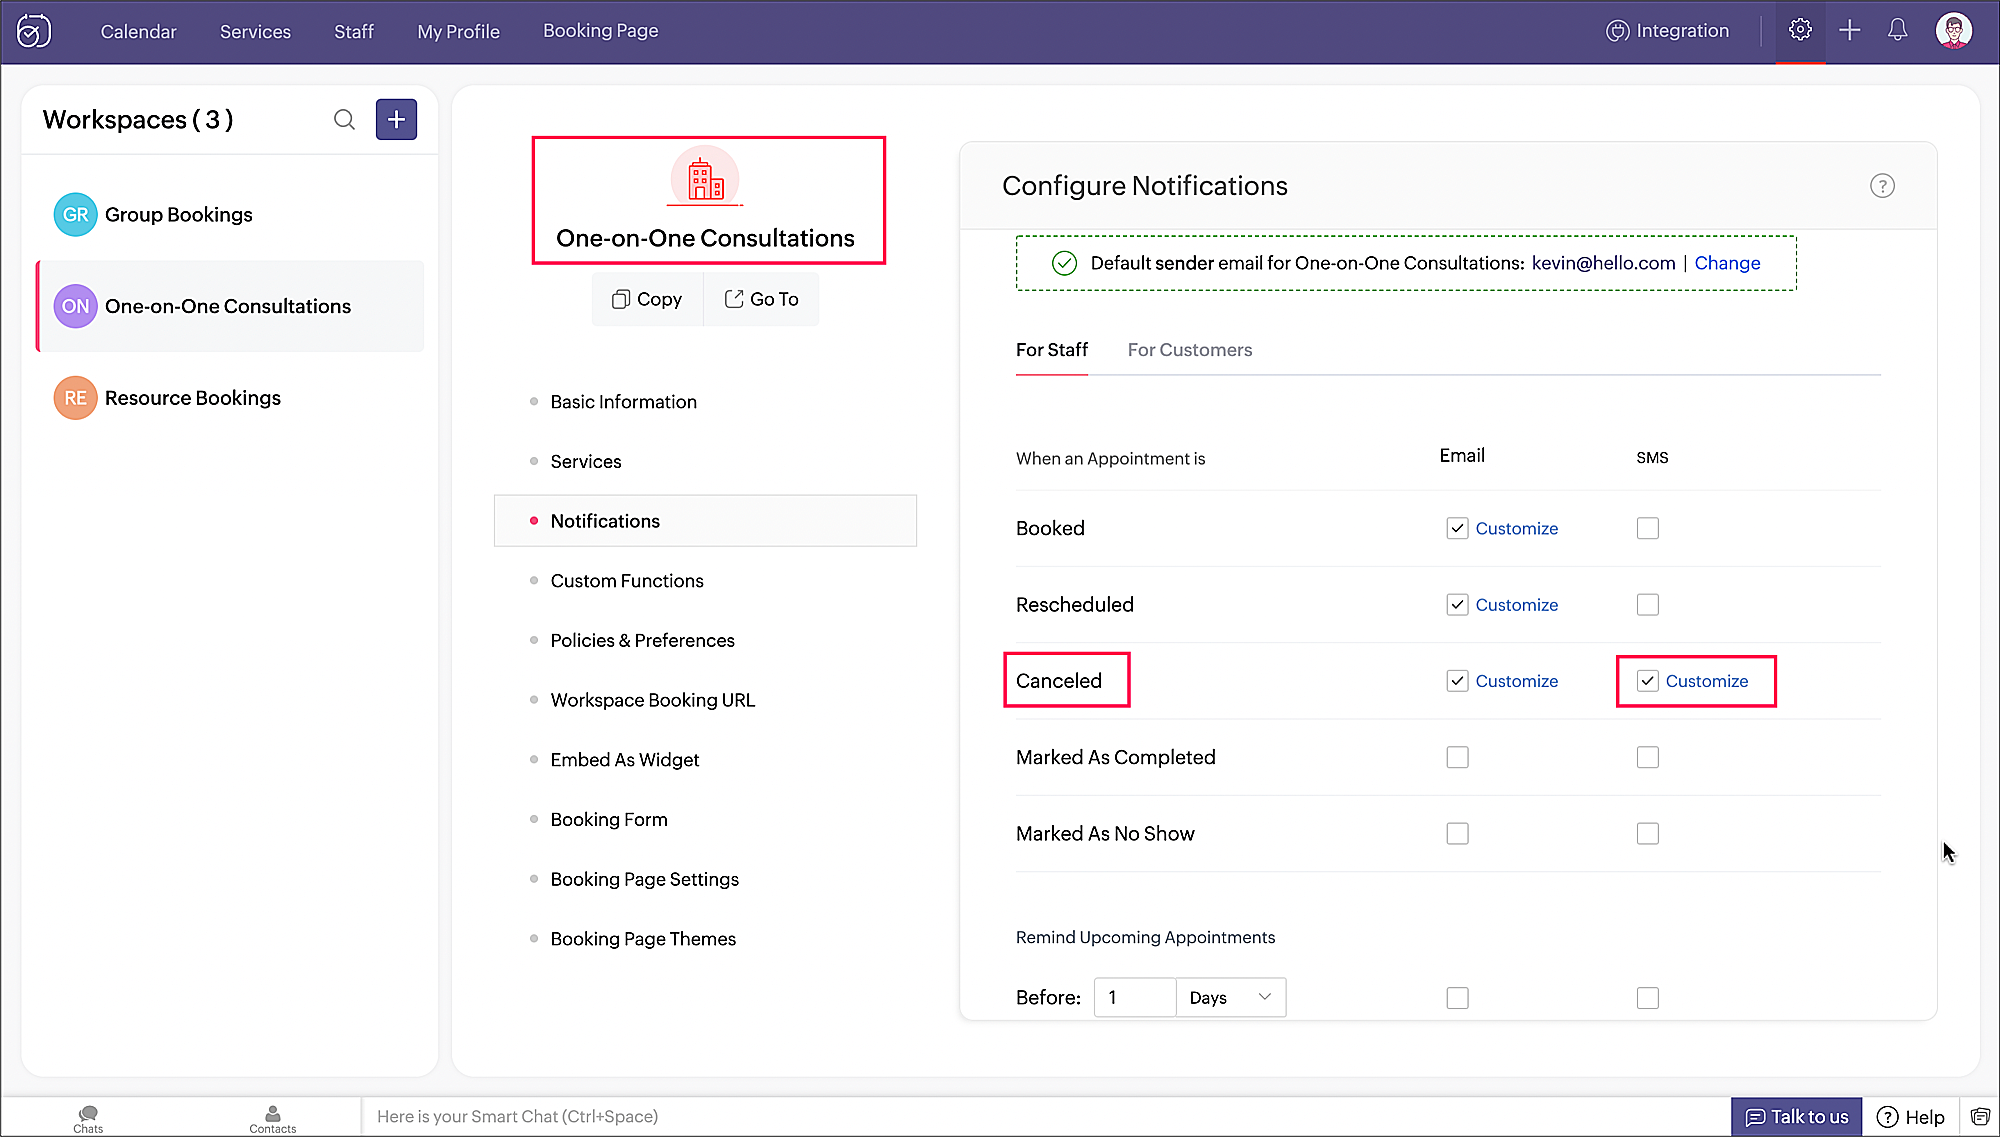The image size is (2000, 1137).
Task: Enable Marked As Completed SMS checkbox
Action: tap(1647, 757)
